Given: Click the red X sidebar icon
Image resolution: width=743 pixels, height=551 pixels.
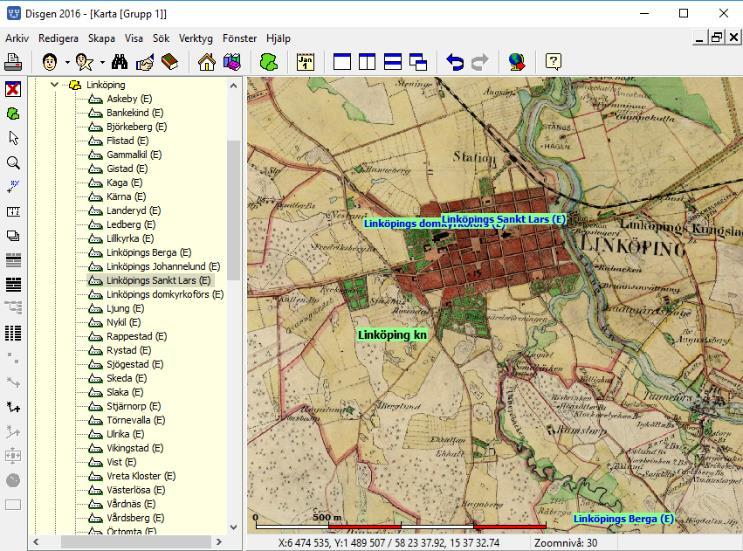Looking at the screenshot, I should click(13, 89).
